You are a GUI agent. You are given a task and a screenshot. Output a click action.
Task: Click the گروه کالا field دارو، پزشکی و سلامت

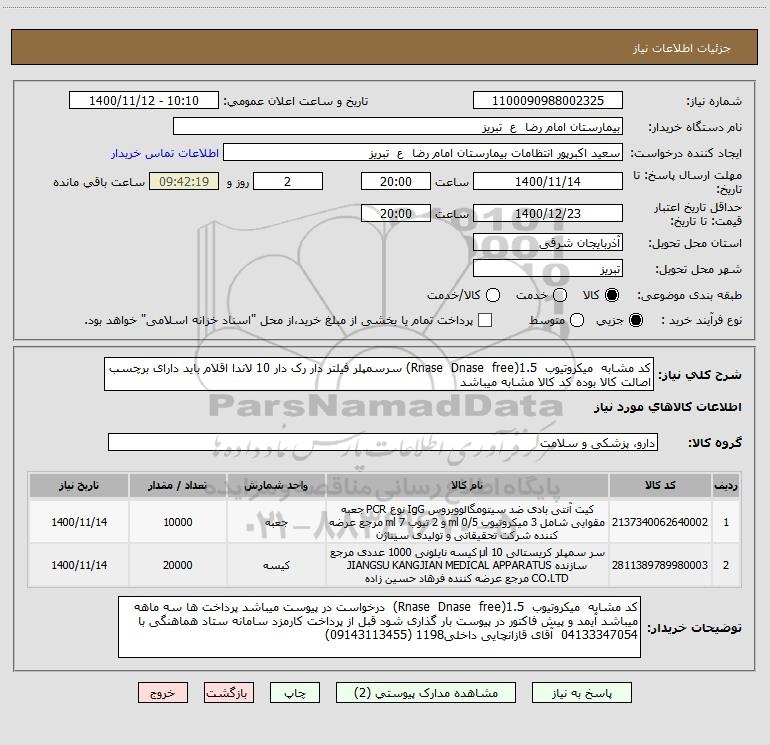383,442
